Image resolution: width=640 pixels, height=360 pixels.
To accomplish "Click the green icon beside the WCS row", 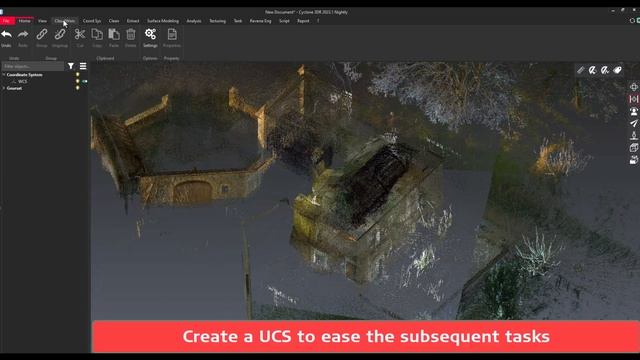I will [84, 82].
